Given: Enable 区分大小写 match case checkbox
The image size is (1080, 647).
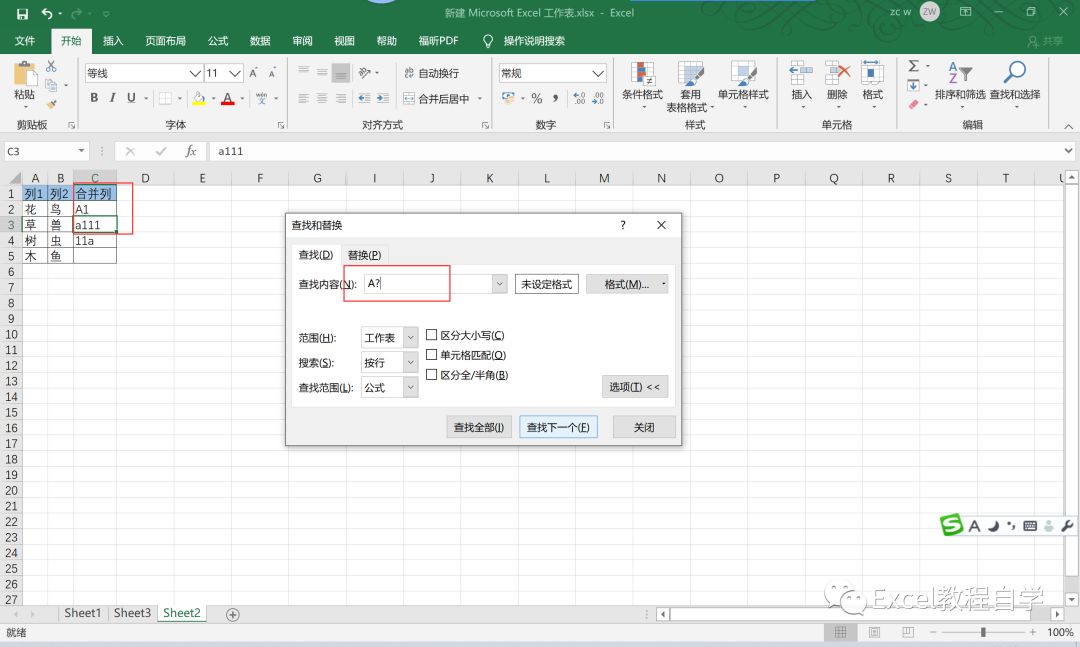Looking at the screenshot, I should (432, 335).
